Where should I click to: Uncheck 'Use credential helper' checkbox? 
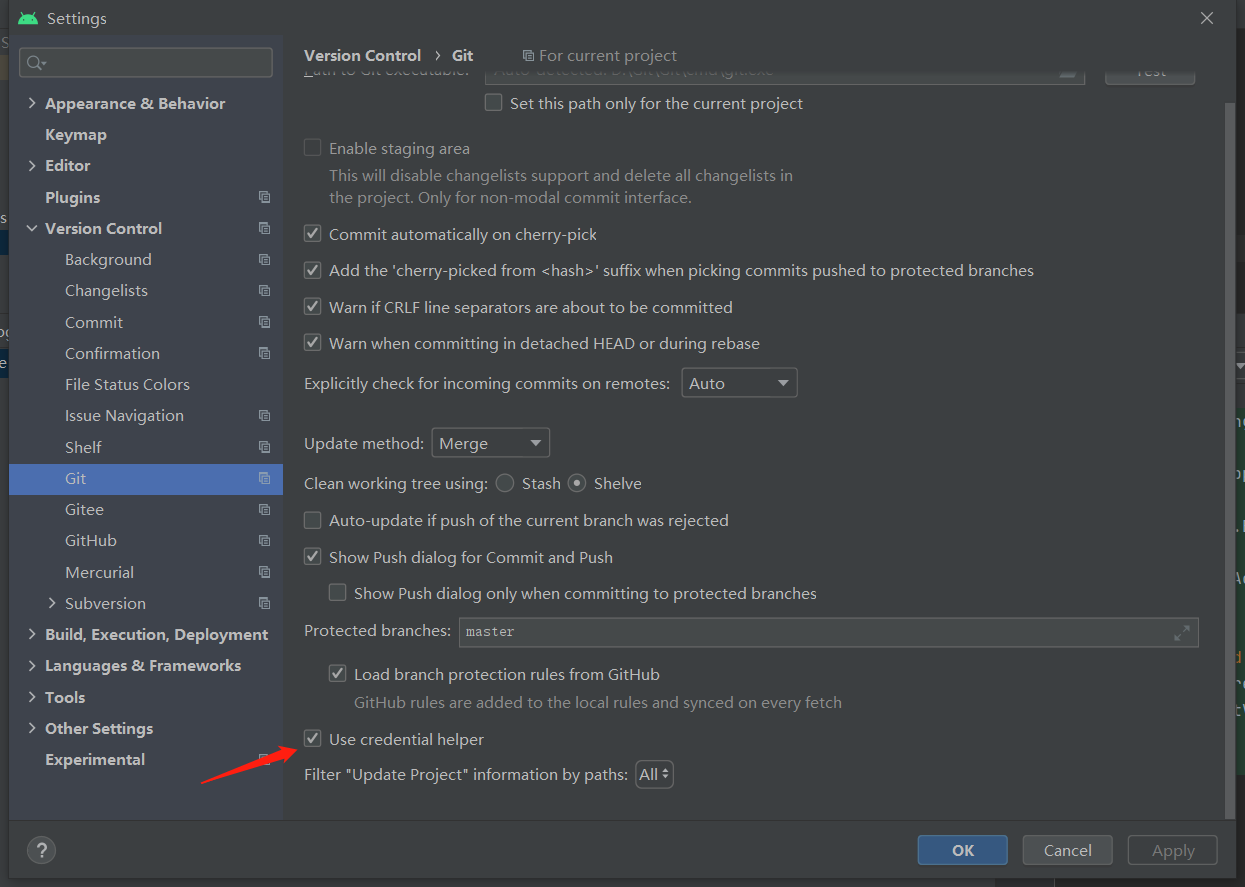313,739
